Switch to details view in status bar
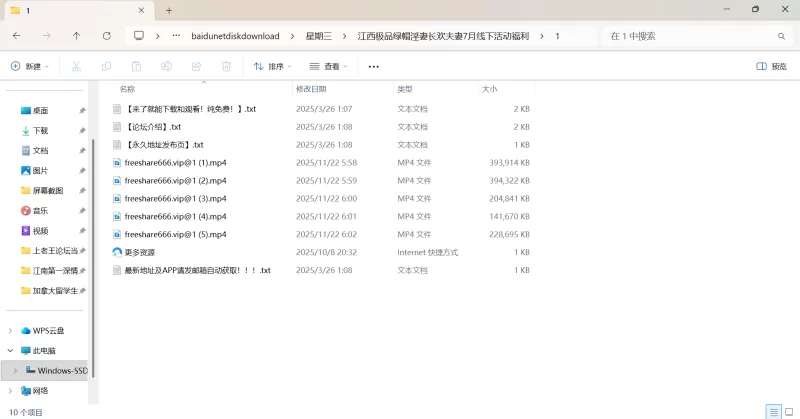Viewport: 800px width, 419px height. 772,411
